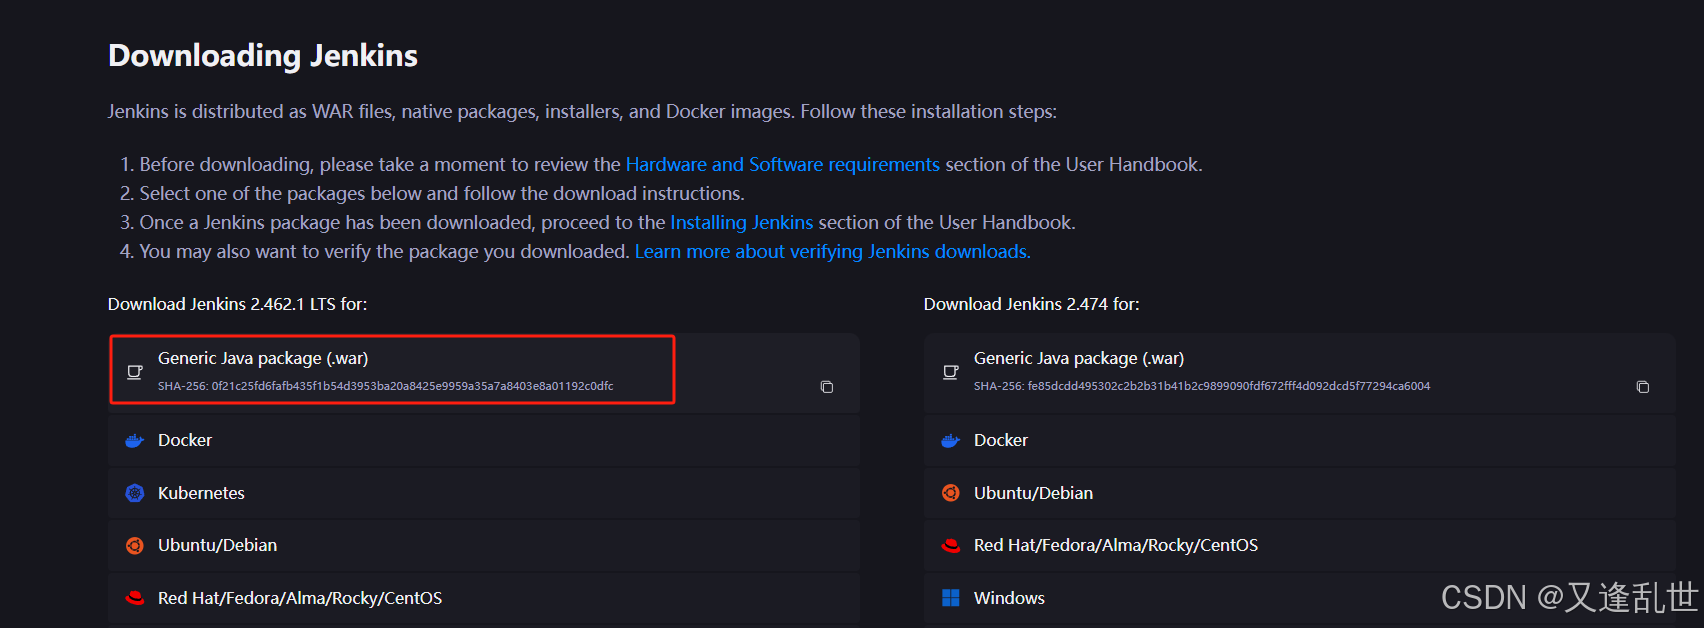The image size is (1704, 628).
Task: Select Docker under Jenkins 2.462.1 LTS
Action: click(484, 440)
